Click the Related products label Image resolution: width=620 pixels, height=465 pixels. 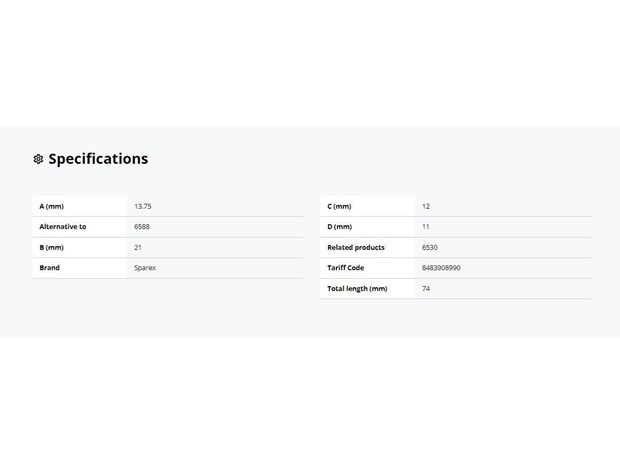[x=356, y=248]
